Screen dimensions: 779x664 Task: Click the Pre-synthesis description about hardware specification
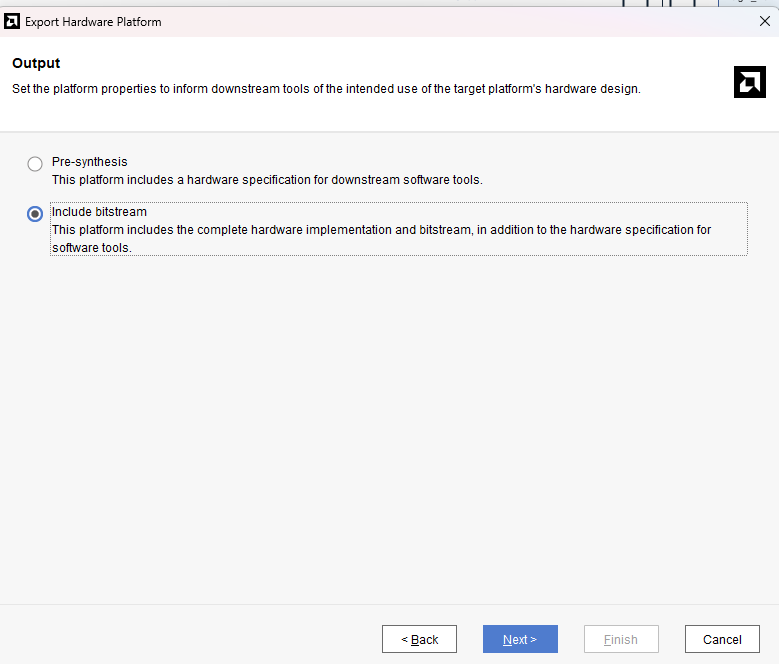click(x=267, y=180)
